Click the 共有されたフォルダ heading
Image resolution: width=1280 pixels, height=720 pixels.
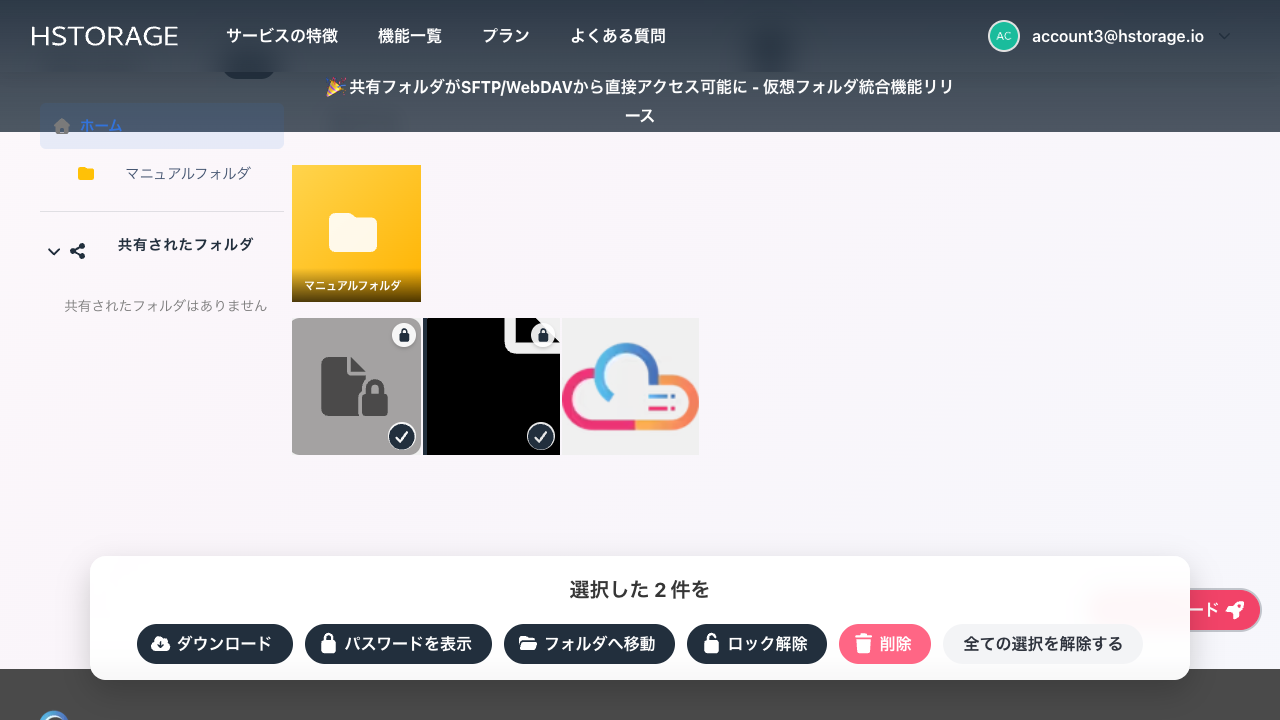185,245
